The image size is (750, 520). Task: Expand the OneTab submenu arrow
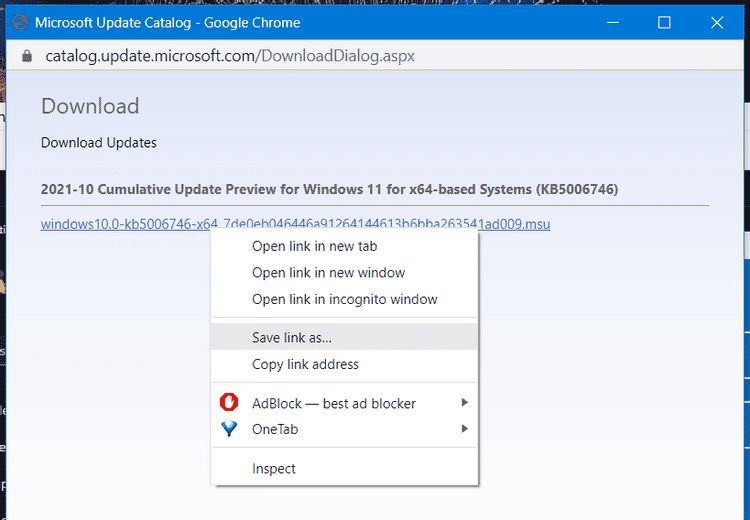click(x=464, y=429)
